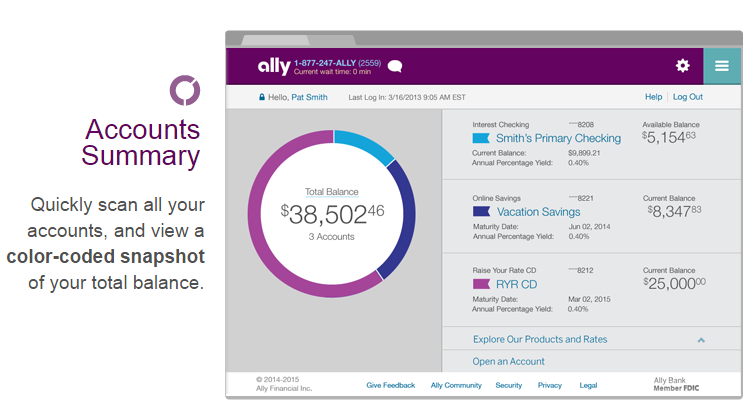Select the light blue Primary Checking flag
The height and width of the screenshot is (412, 751).
481,138
